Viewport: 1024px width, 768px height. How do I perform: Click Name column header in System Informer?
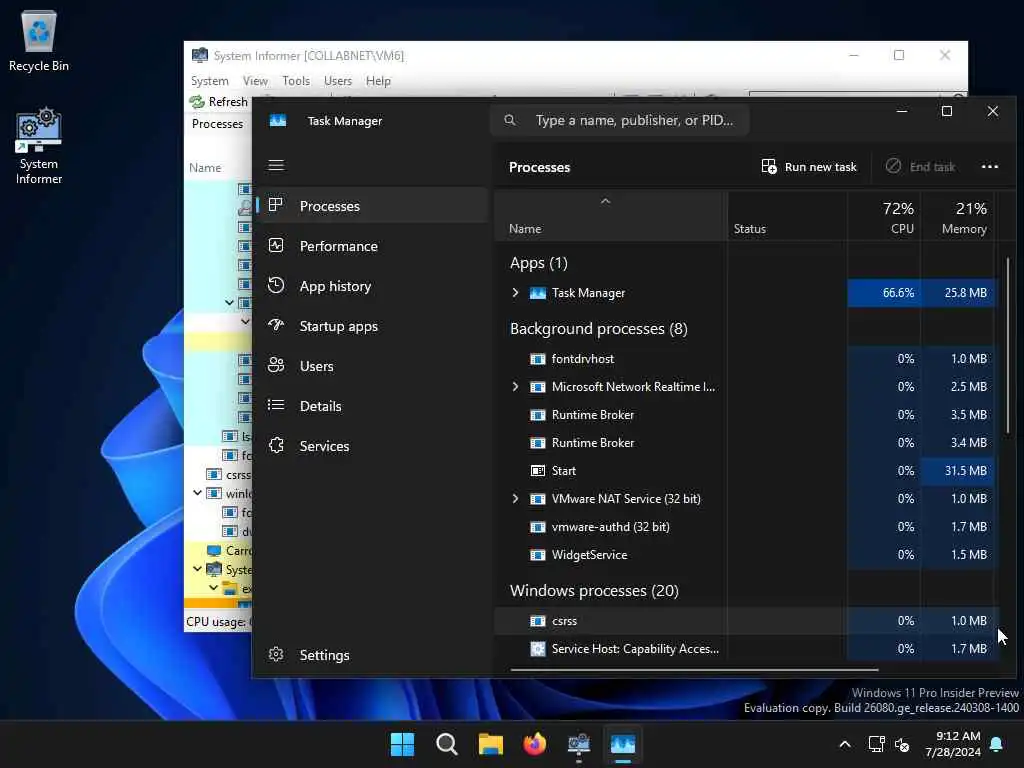pos(205,168)
